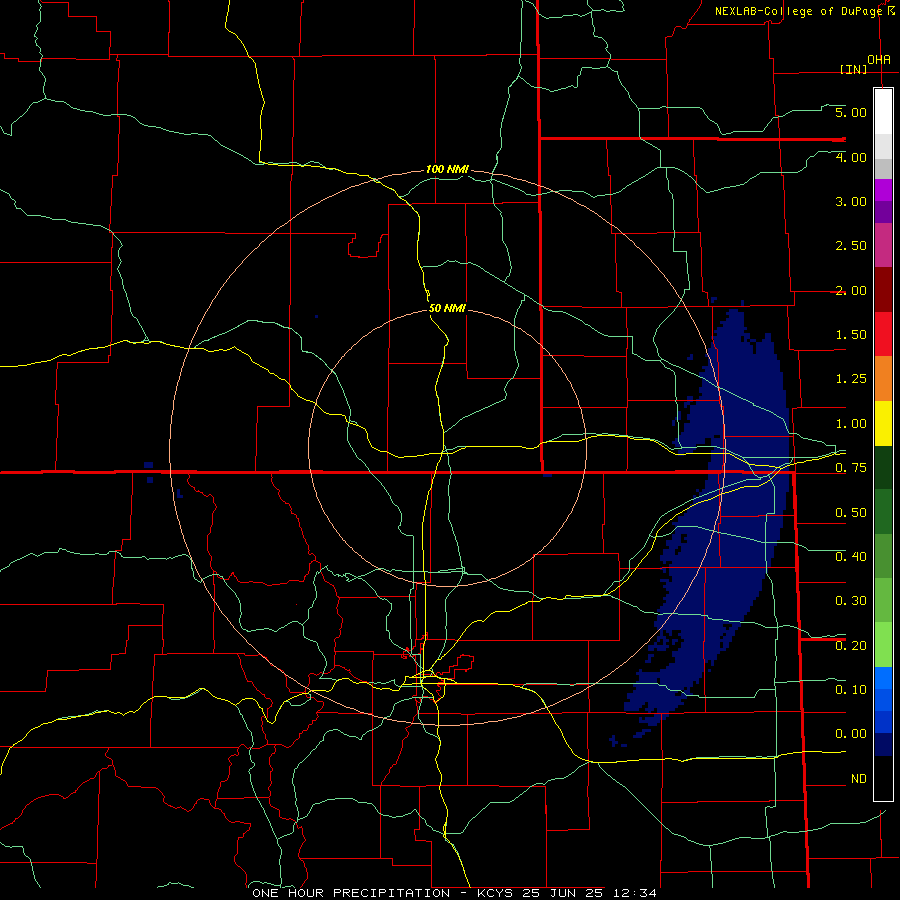
Task: Click the '1.25' legend value
Action: click(851, 379)
